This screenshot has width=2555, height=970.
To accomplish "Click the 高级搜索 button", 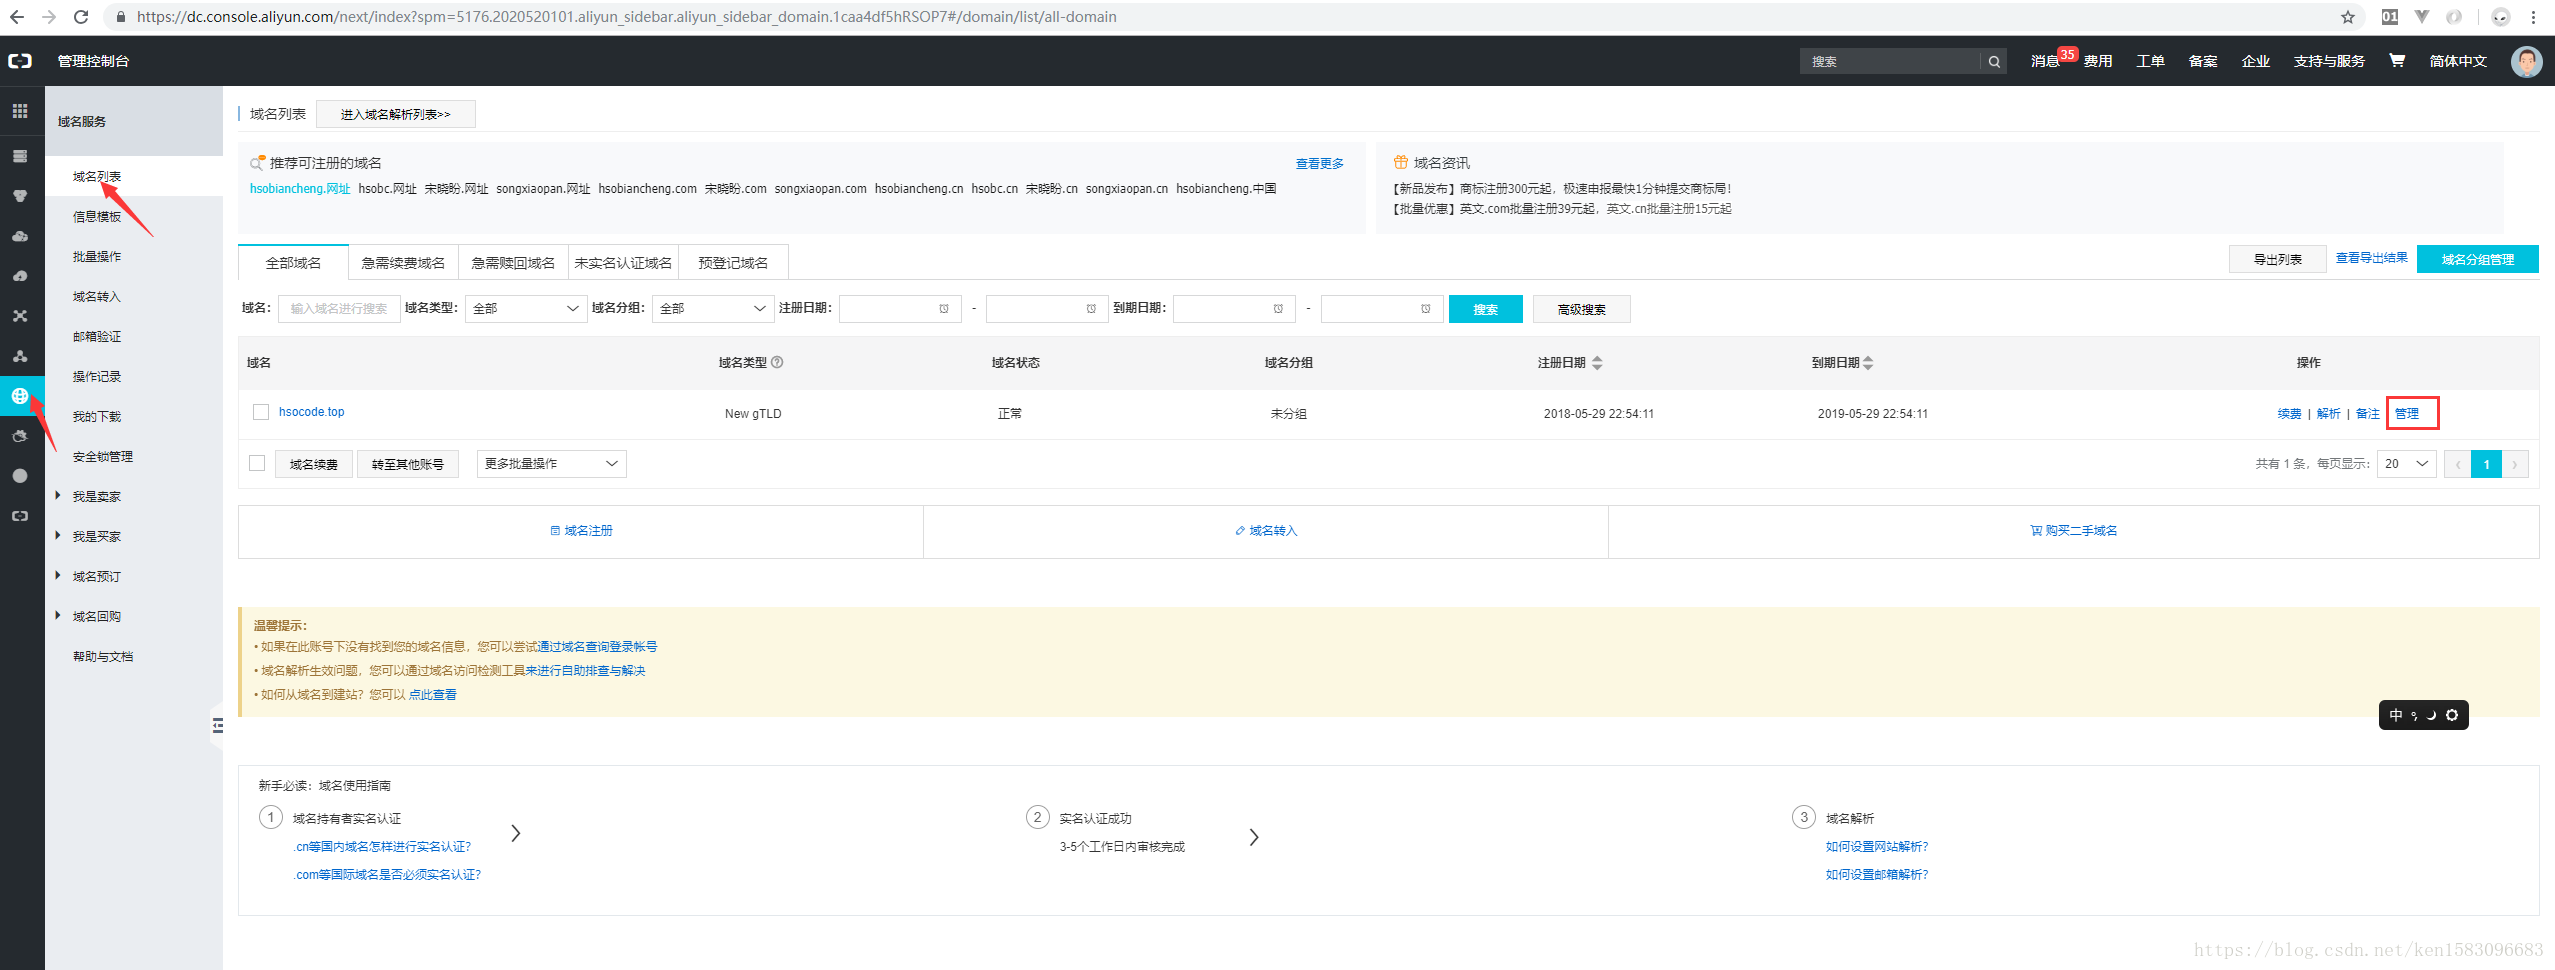I will tap(1582, 309).
